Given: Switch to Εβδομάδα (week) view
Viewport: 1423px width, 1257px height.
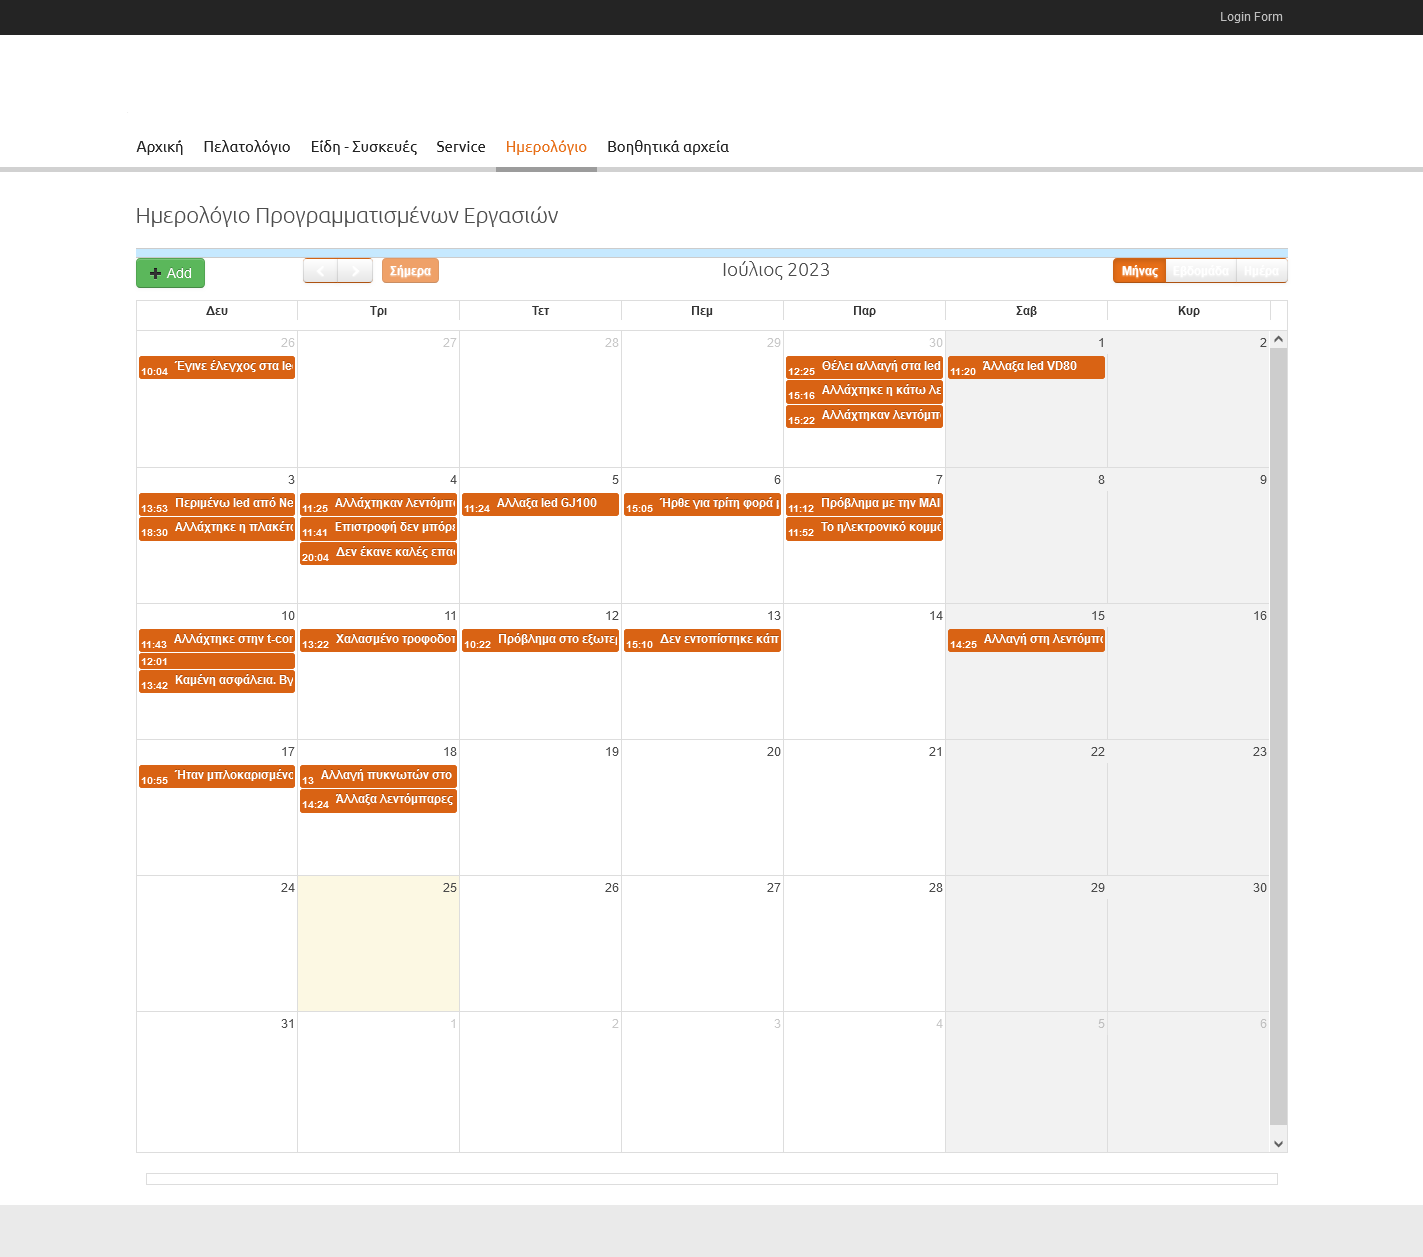Looking at the screenshot, I should pos(1200,271).
